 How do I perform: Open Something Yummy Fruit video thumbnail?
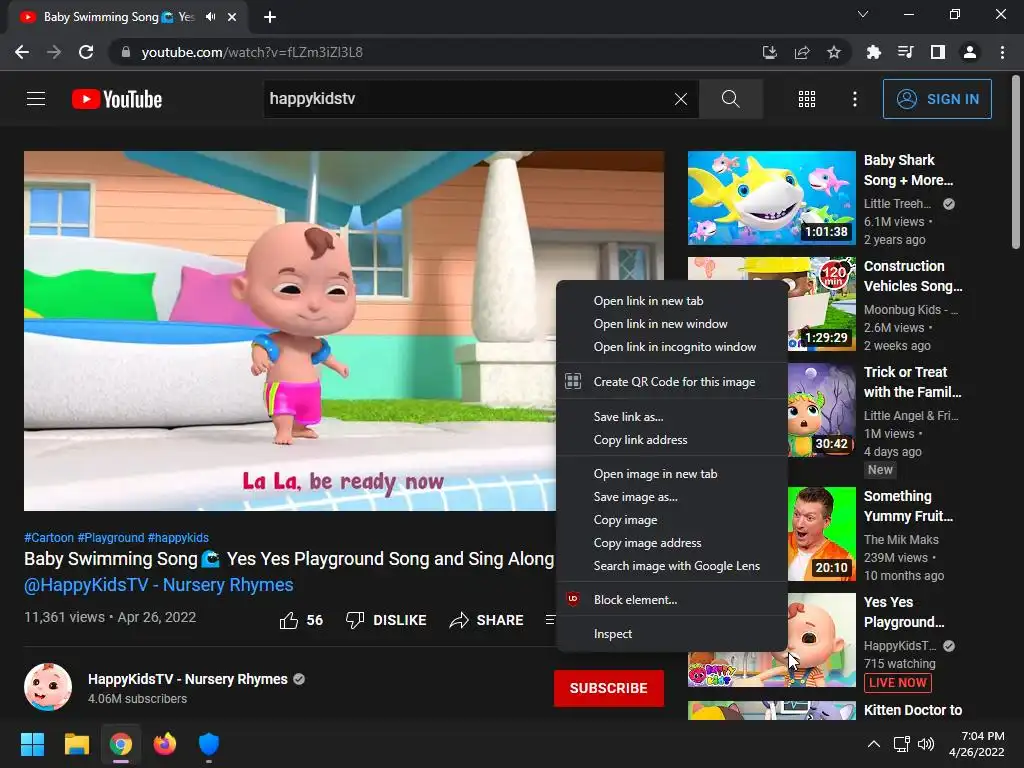[822, 534]
